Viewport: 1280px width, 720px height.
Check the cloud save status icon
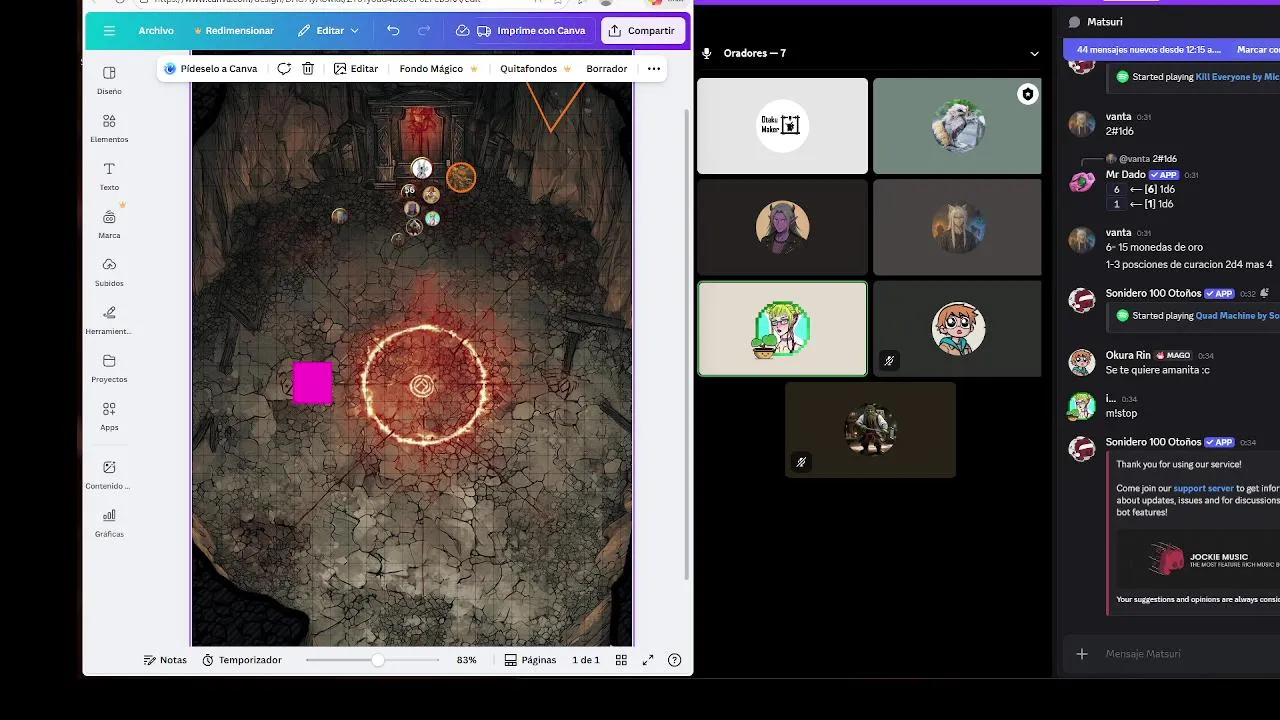tap(462, 31)
